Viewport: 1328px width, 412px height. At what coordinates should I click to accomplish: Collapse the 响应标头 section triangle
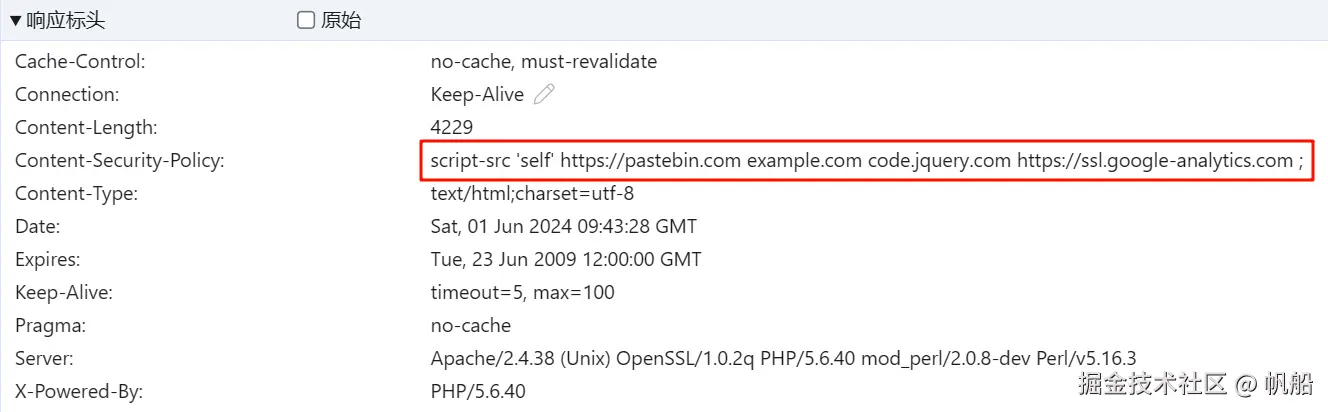click(x=15, y=20)
